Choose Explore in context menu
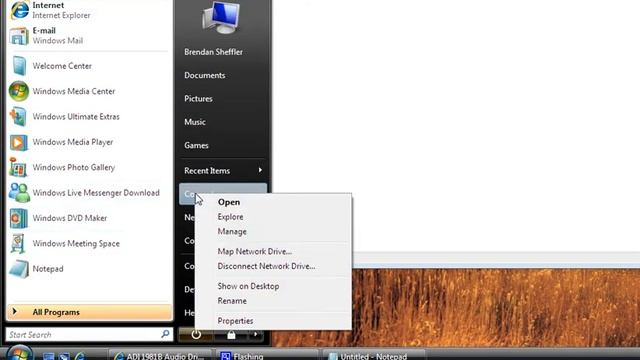 230,217
